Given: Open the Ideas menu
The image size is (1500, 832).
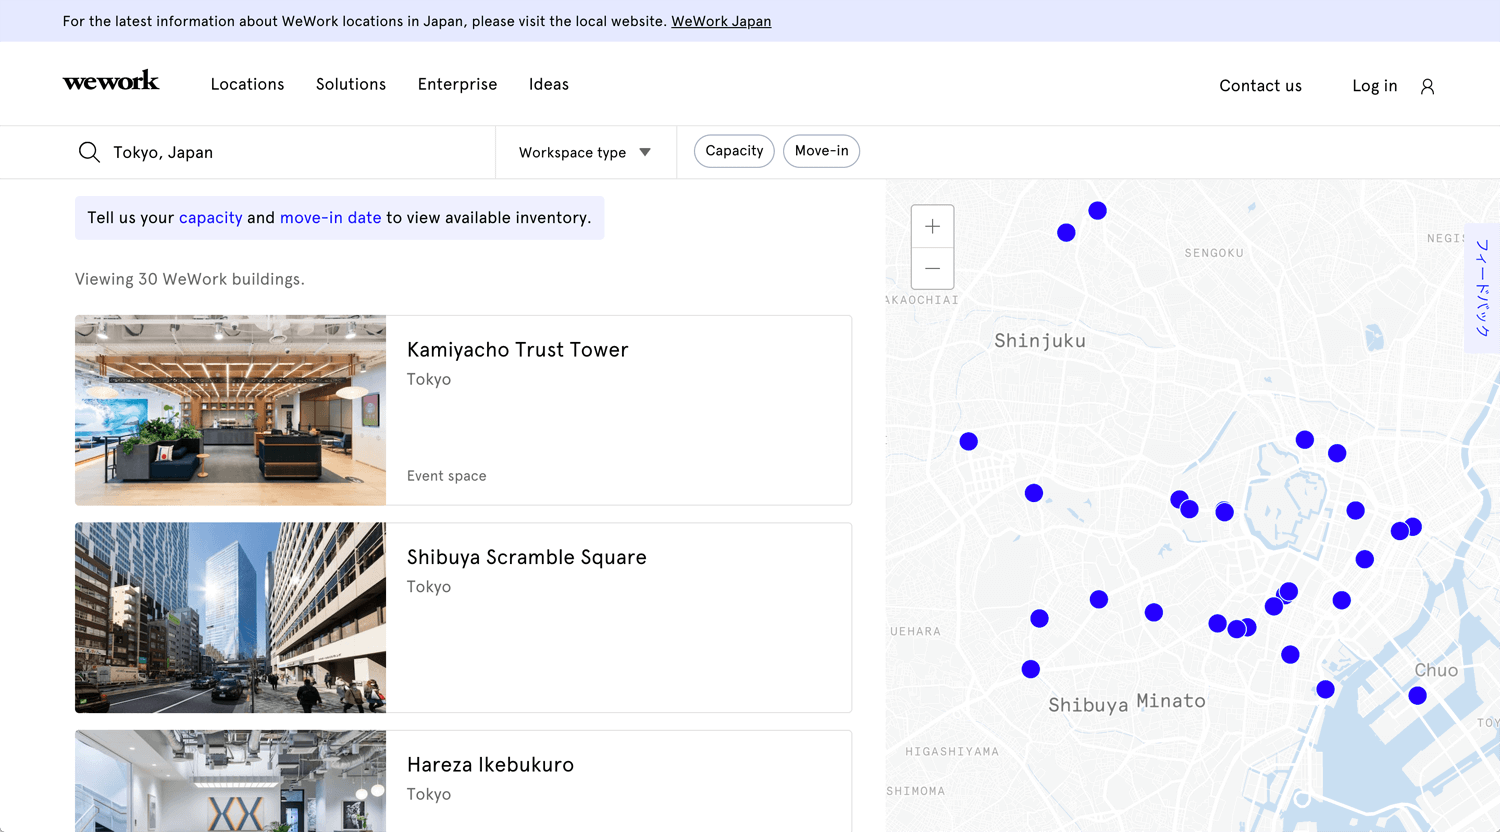Looking at the screenshot, I should click(x=549, y=84).
